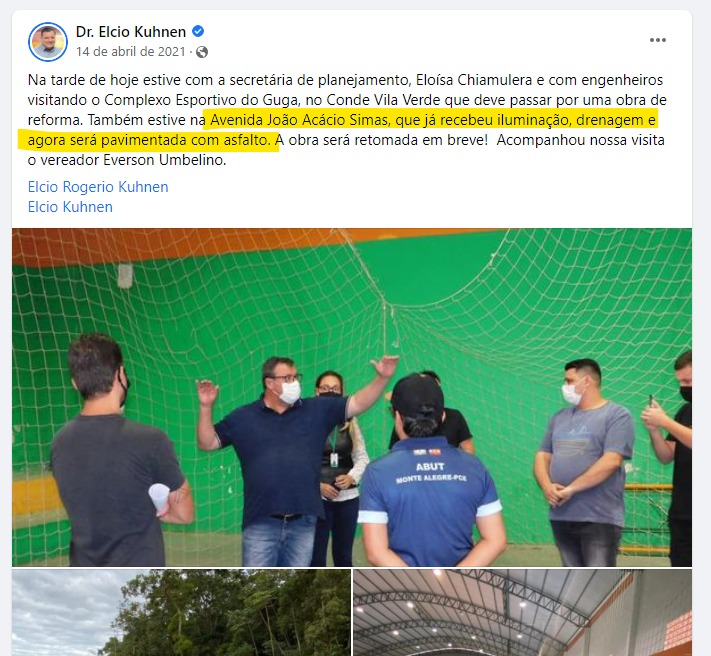Open the three-dot post options menu
The height and width of the screenshot is (656, 711).
pos(657,40)
